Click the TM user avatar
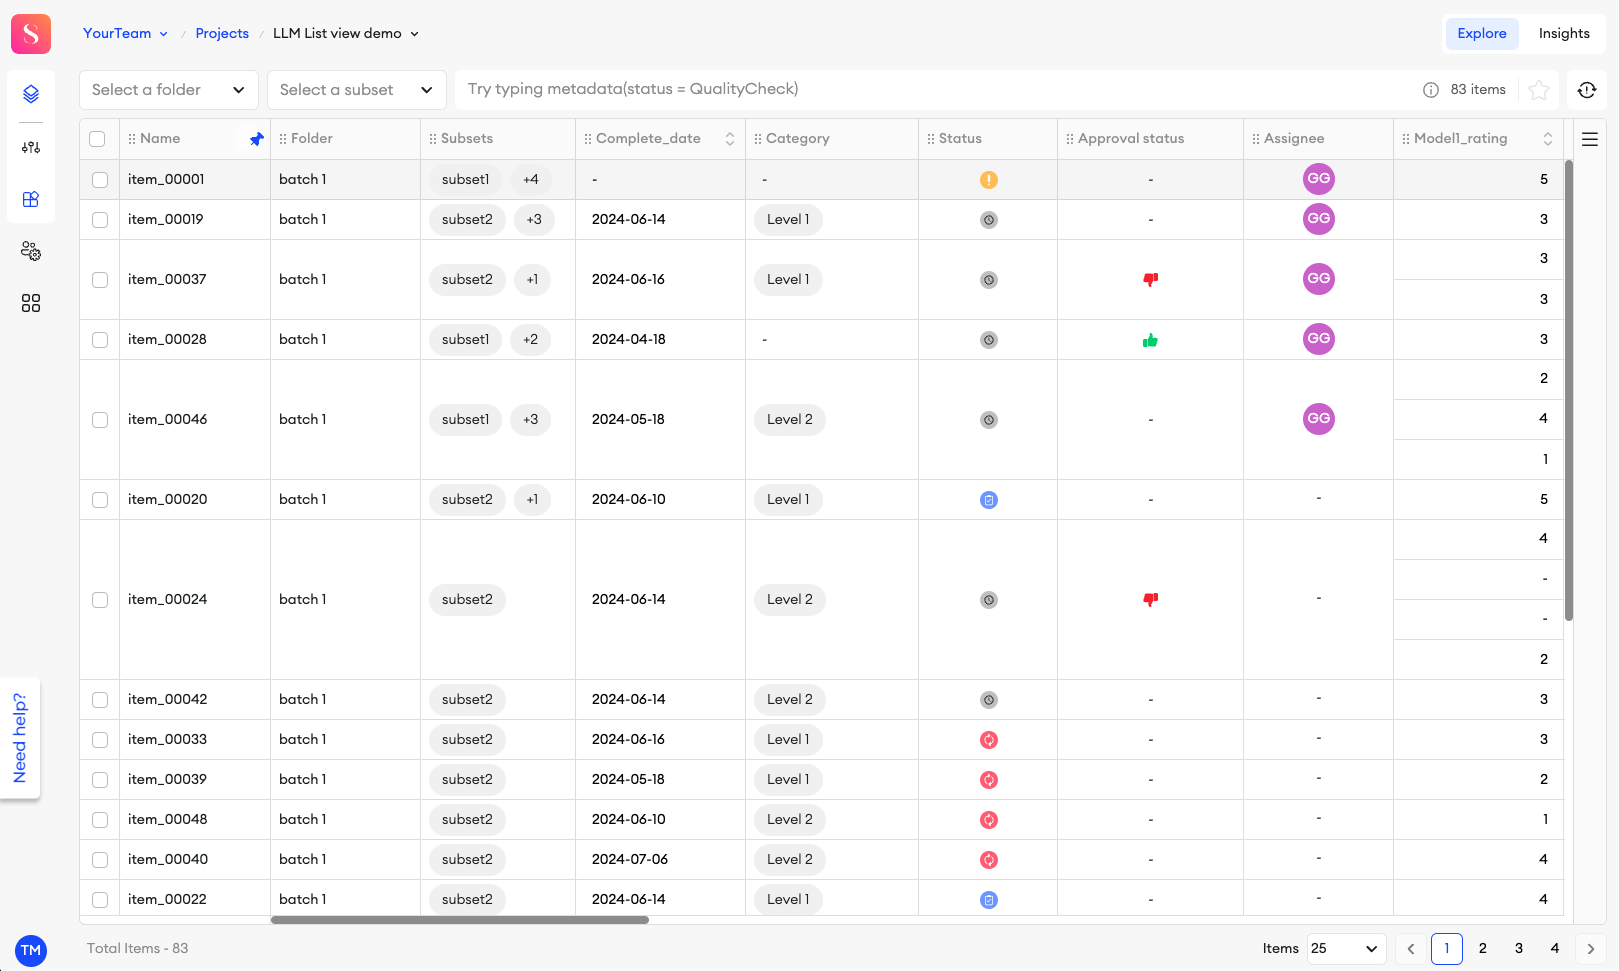Image resolution: width=1619 pixels, height=971 pixels. [x=31, y=951]
